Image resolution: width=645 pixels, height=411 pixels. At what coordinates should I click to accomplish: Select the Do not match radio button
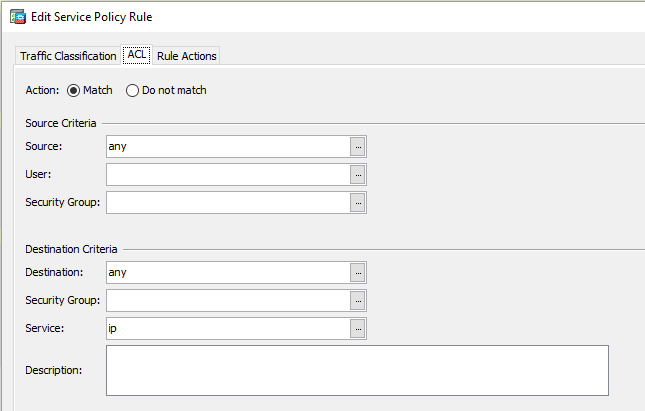tap(133, 91)
